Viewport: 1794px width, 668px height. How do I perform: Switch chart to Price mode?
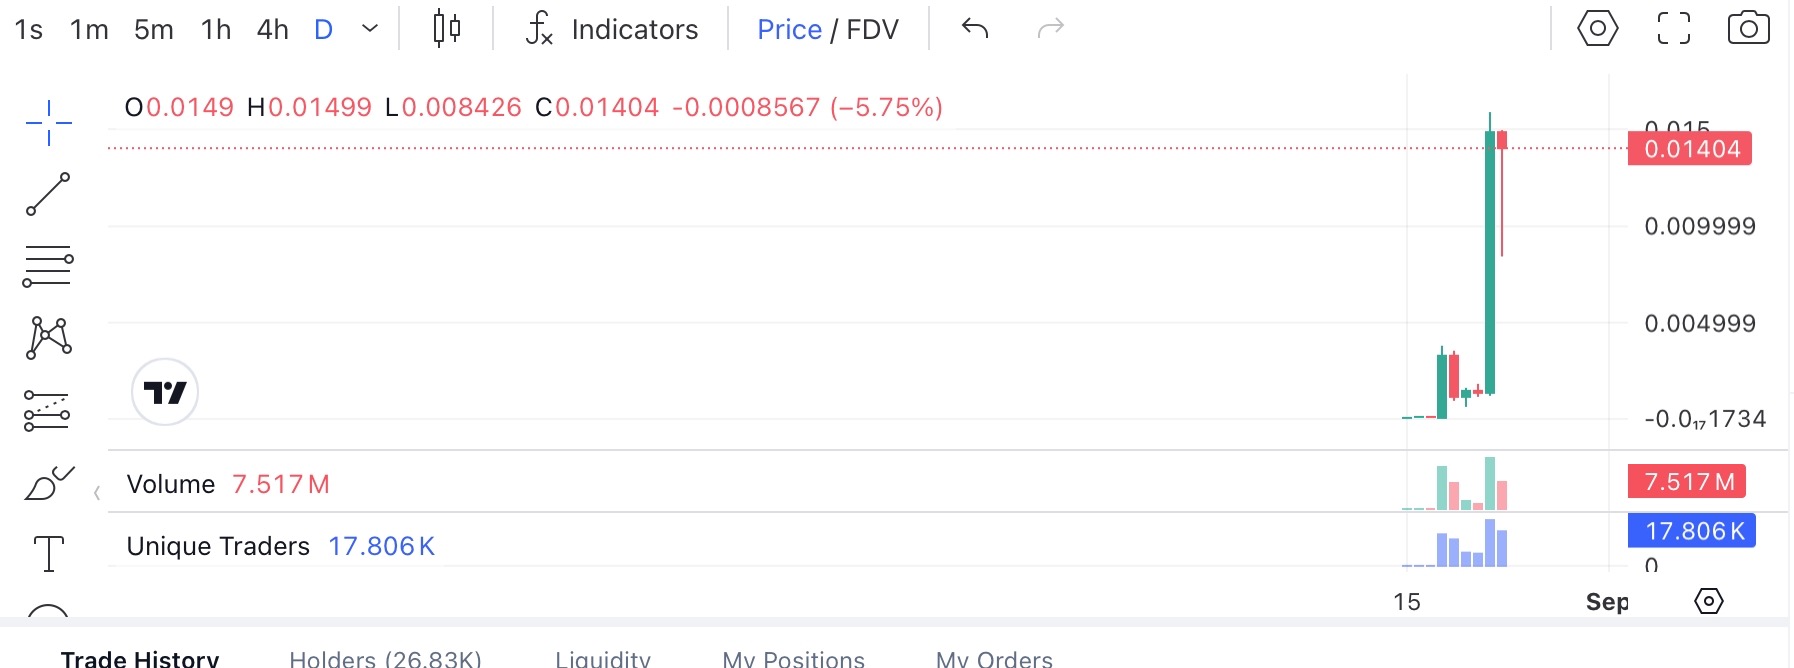pyautogui.click(x=789, y=30)
